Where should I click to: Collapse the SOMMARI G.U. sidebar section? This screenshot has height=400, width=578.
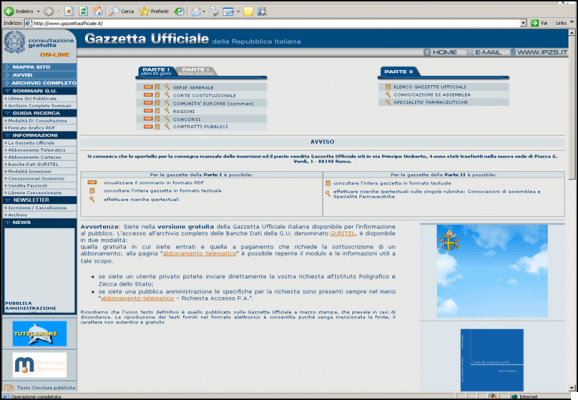point(39,91)
